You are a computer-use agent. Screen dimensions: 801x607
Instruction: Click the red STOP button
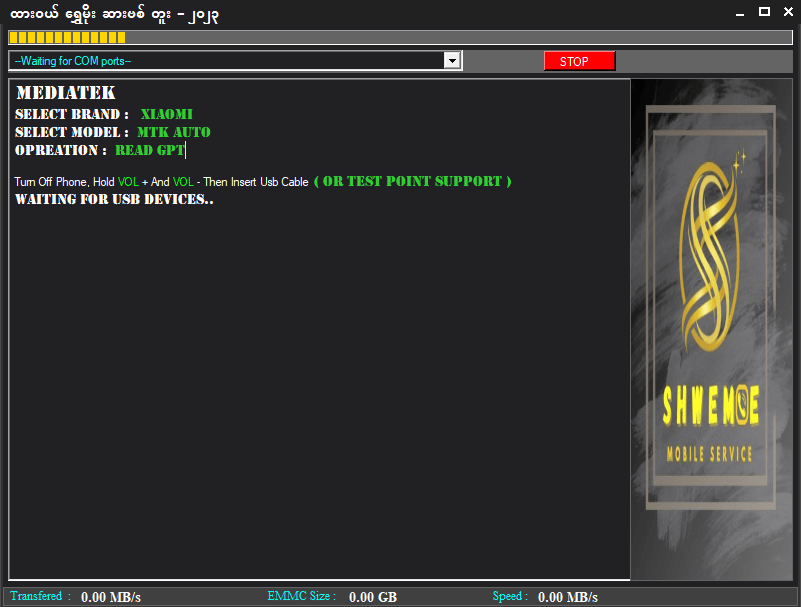(579, 61)
